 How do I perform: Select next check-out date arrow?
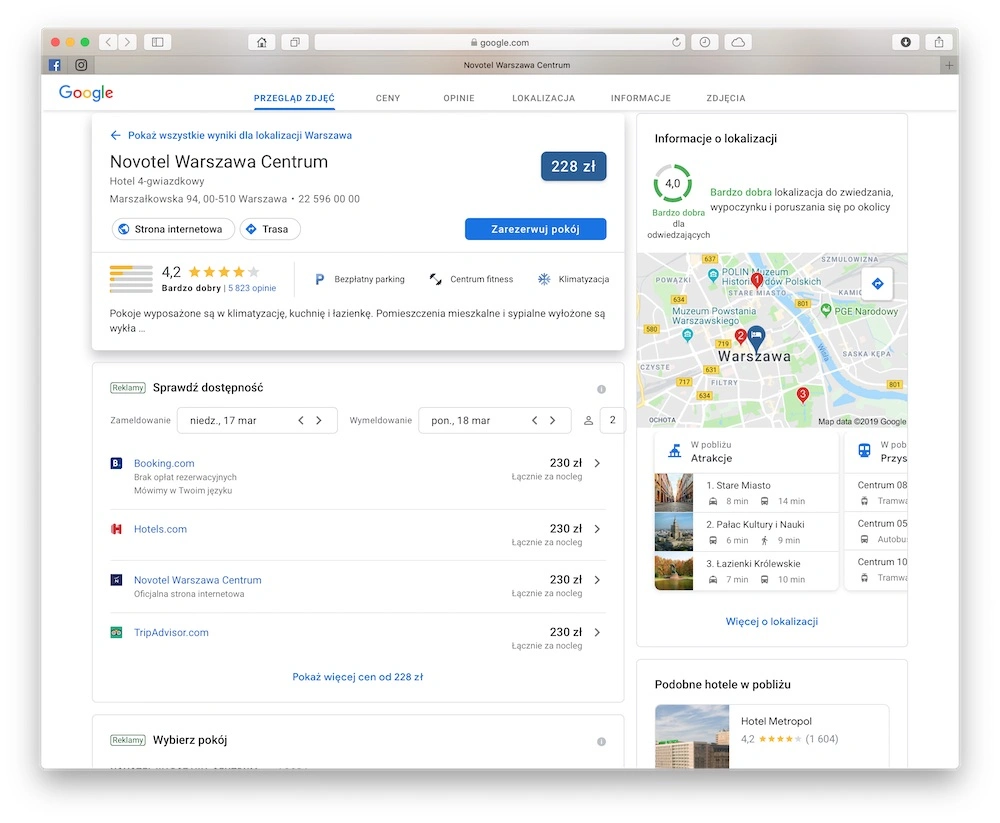coord(552,420)
